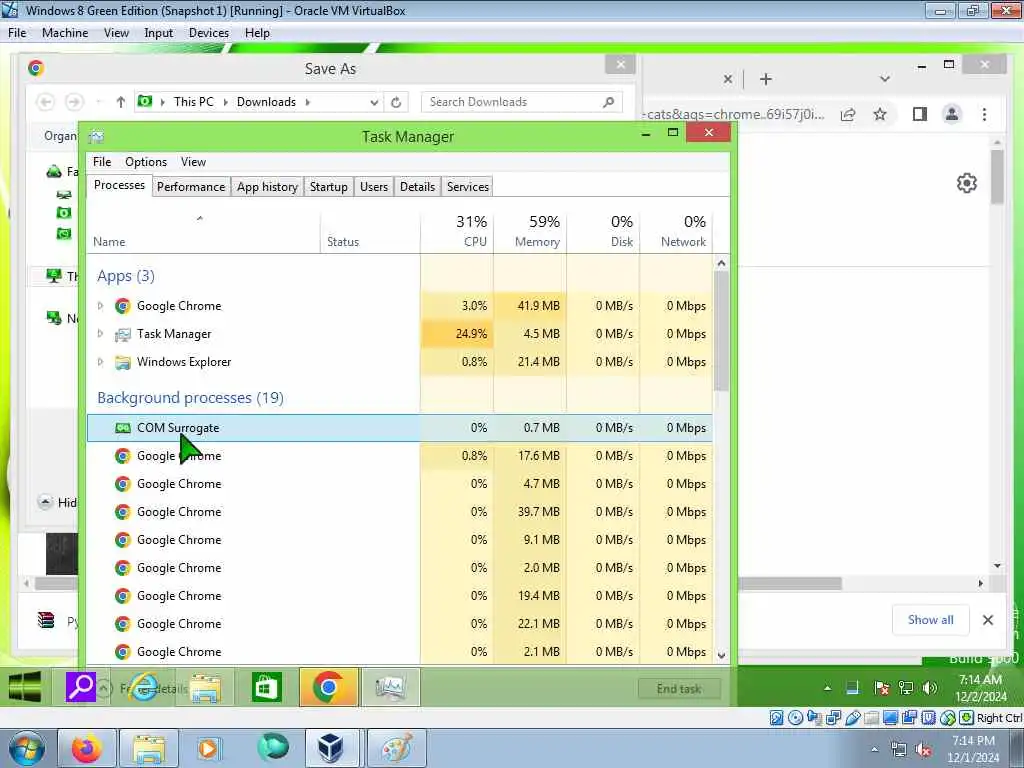Click the collapse arrow above Name column

pos(200,218)
